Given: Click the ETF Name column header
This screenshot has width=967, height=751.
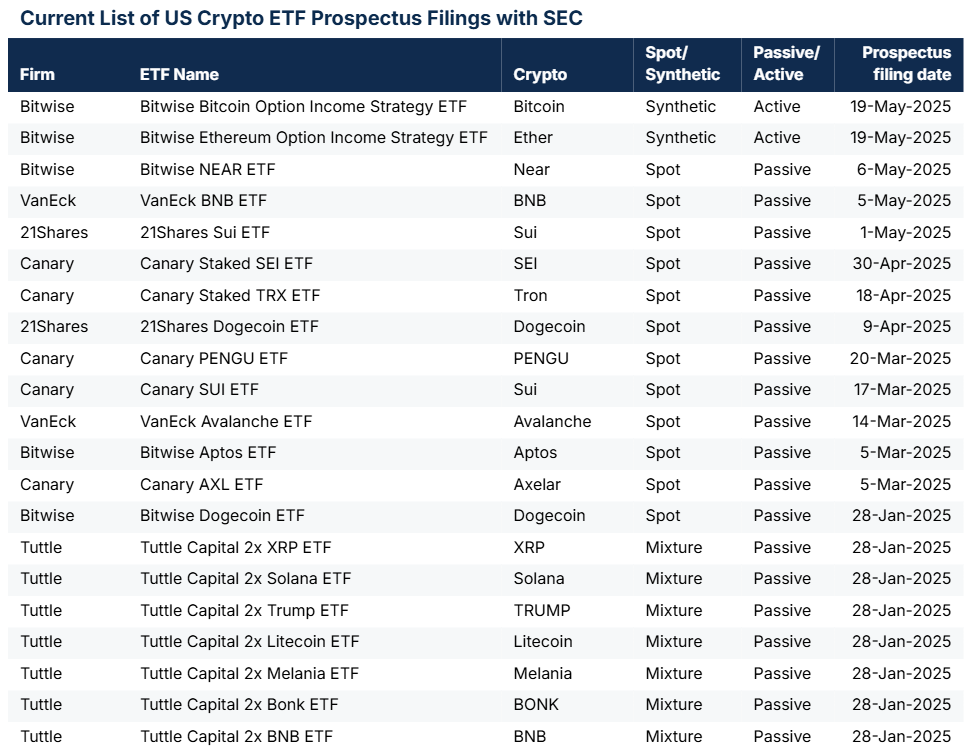Looking at the screenshot, I should click(x=179, y=75).
